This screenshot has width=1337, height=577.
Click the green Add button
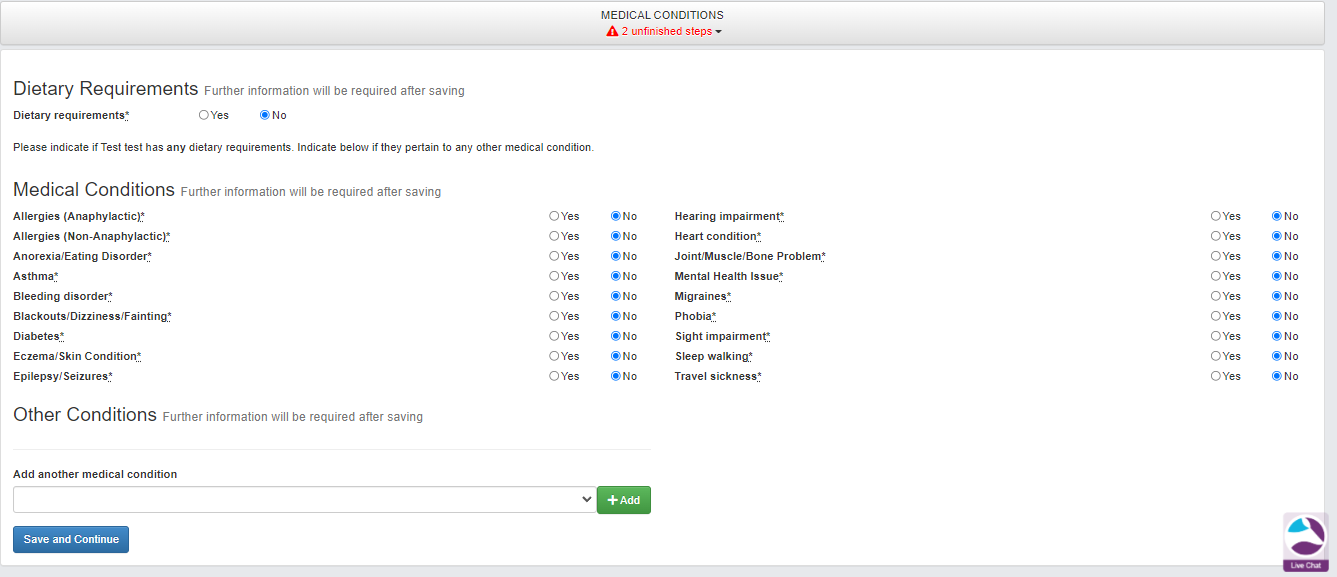623,500
